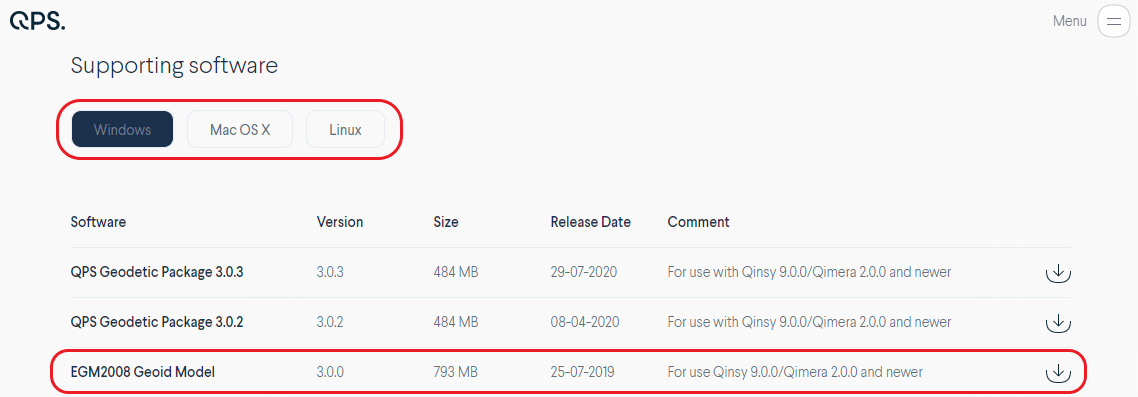Click the Supporting software heading
This screenshot has width=1138, height=397.
pyautogui.click(x=174, y=66)
